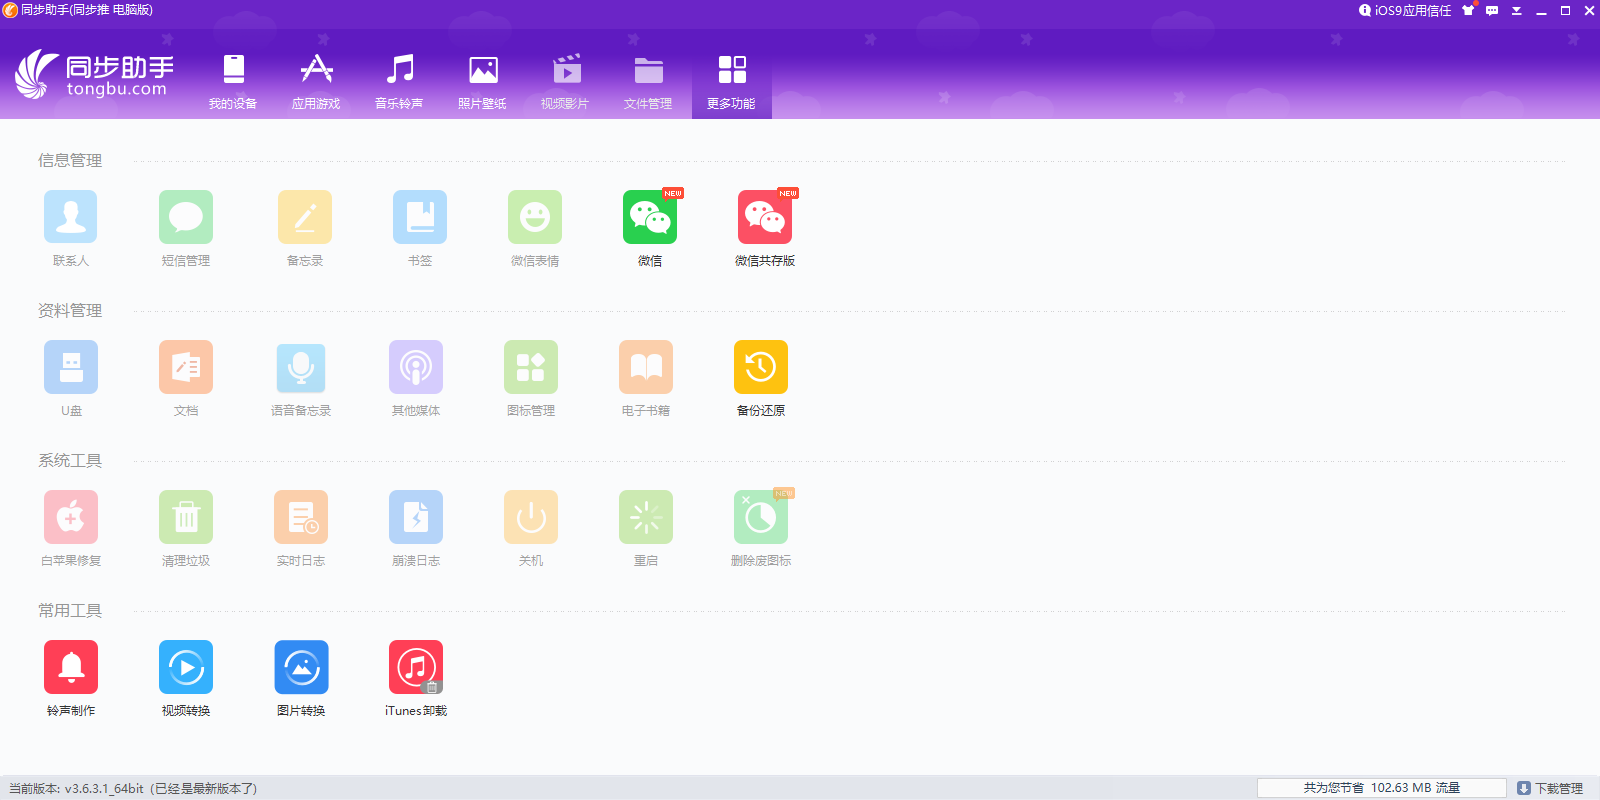Open 白苹果修复 Apple logo repair tool
This screenshot has height=800, width=1600.
[x=71, y=518]
